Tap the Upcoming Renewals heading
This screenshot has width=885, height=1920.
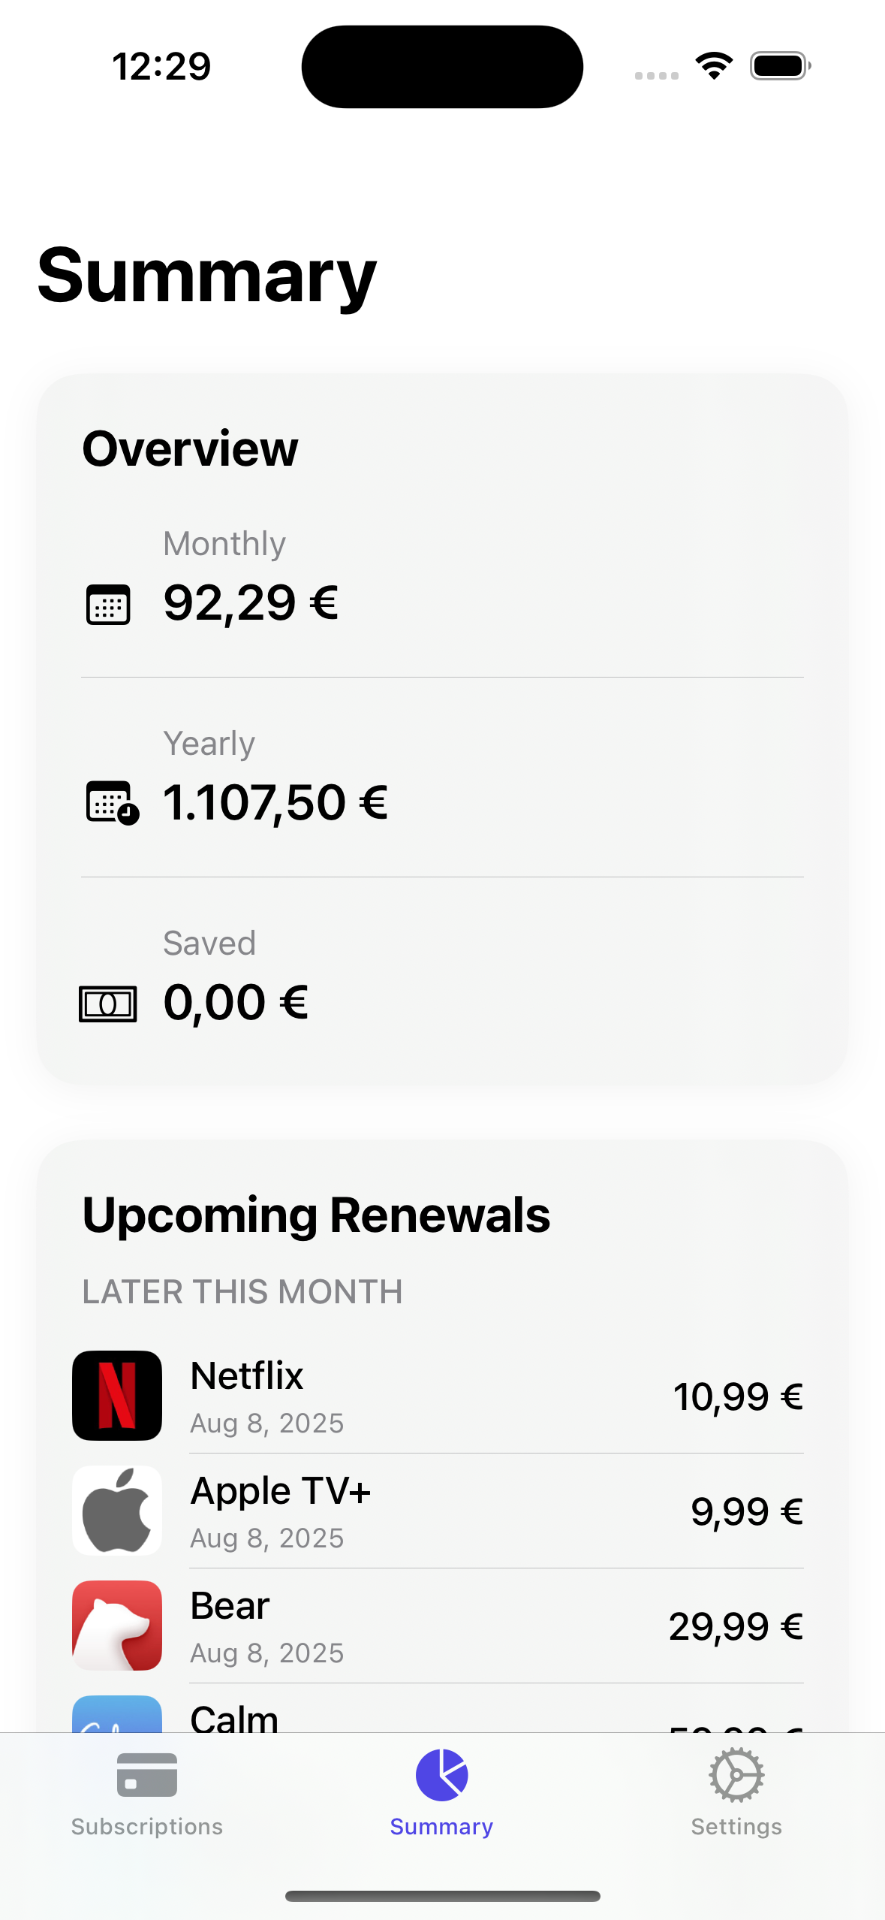pos(316,1215)
